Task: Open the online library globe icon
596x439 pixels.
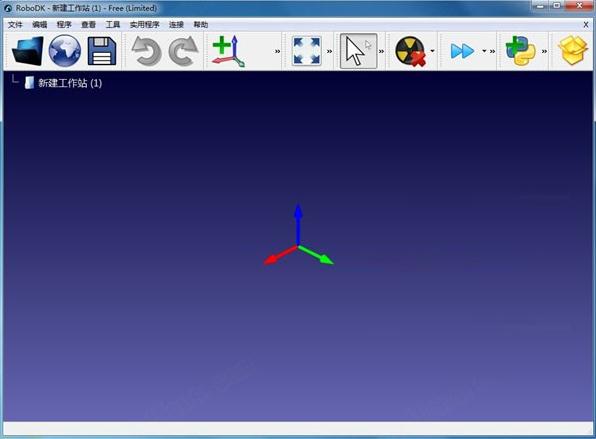Action: click(65, 51)
